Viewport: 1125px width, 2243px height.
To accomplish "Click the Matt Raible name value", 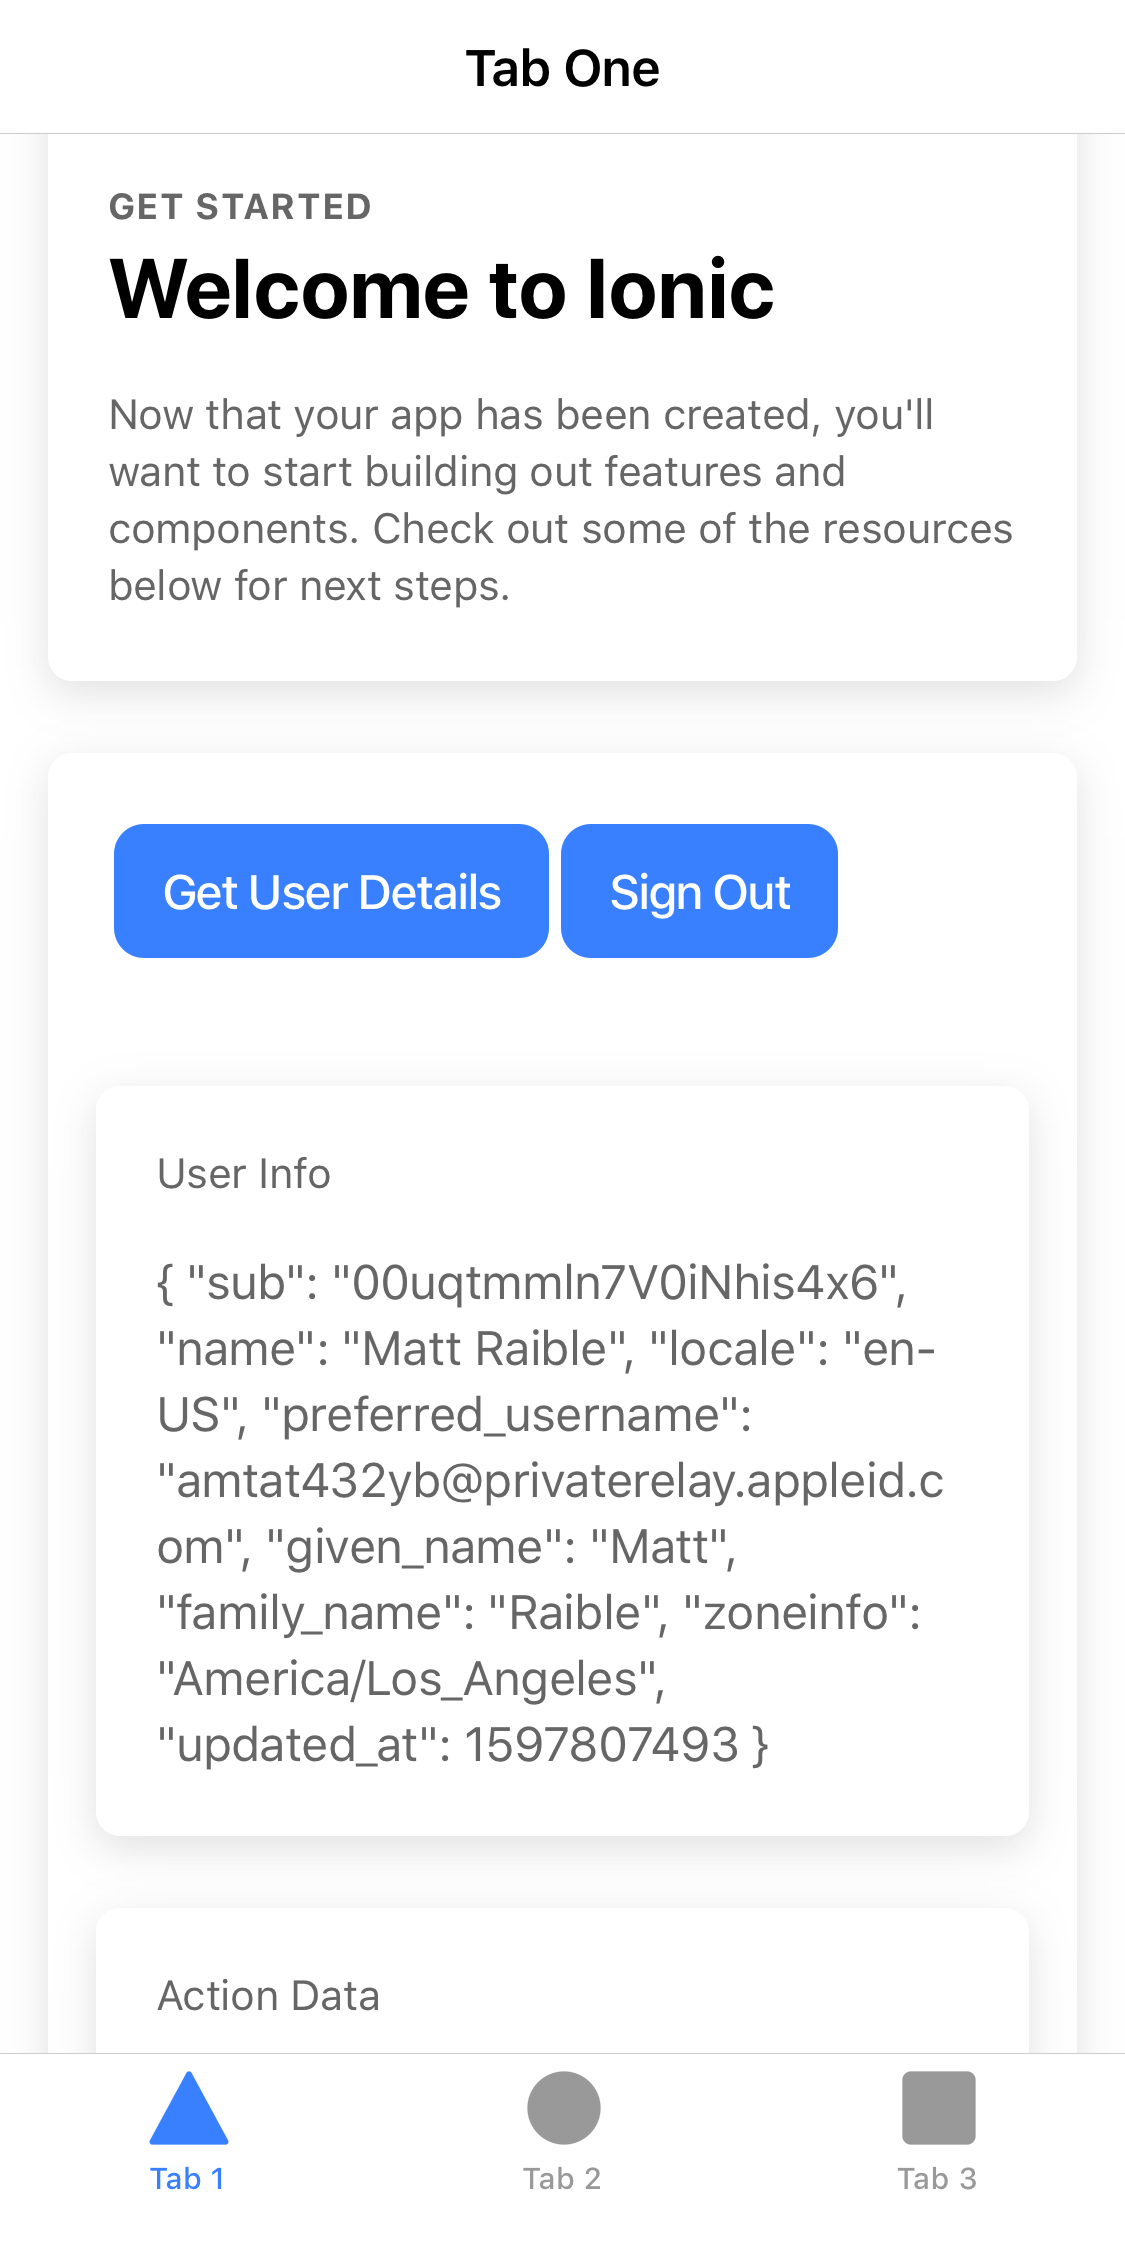I will (486, 1349).
